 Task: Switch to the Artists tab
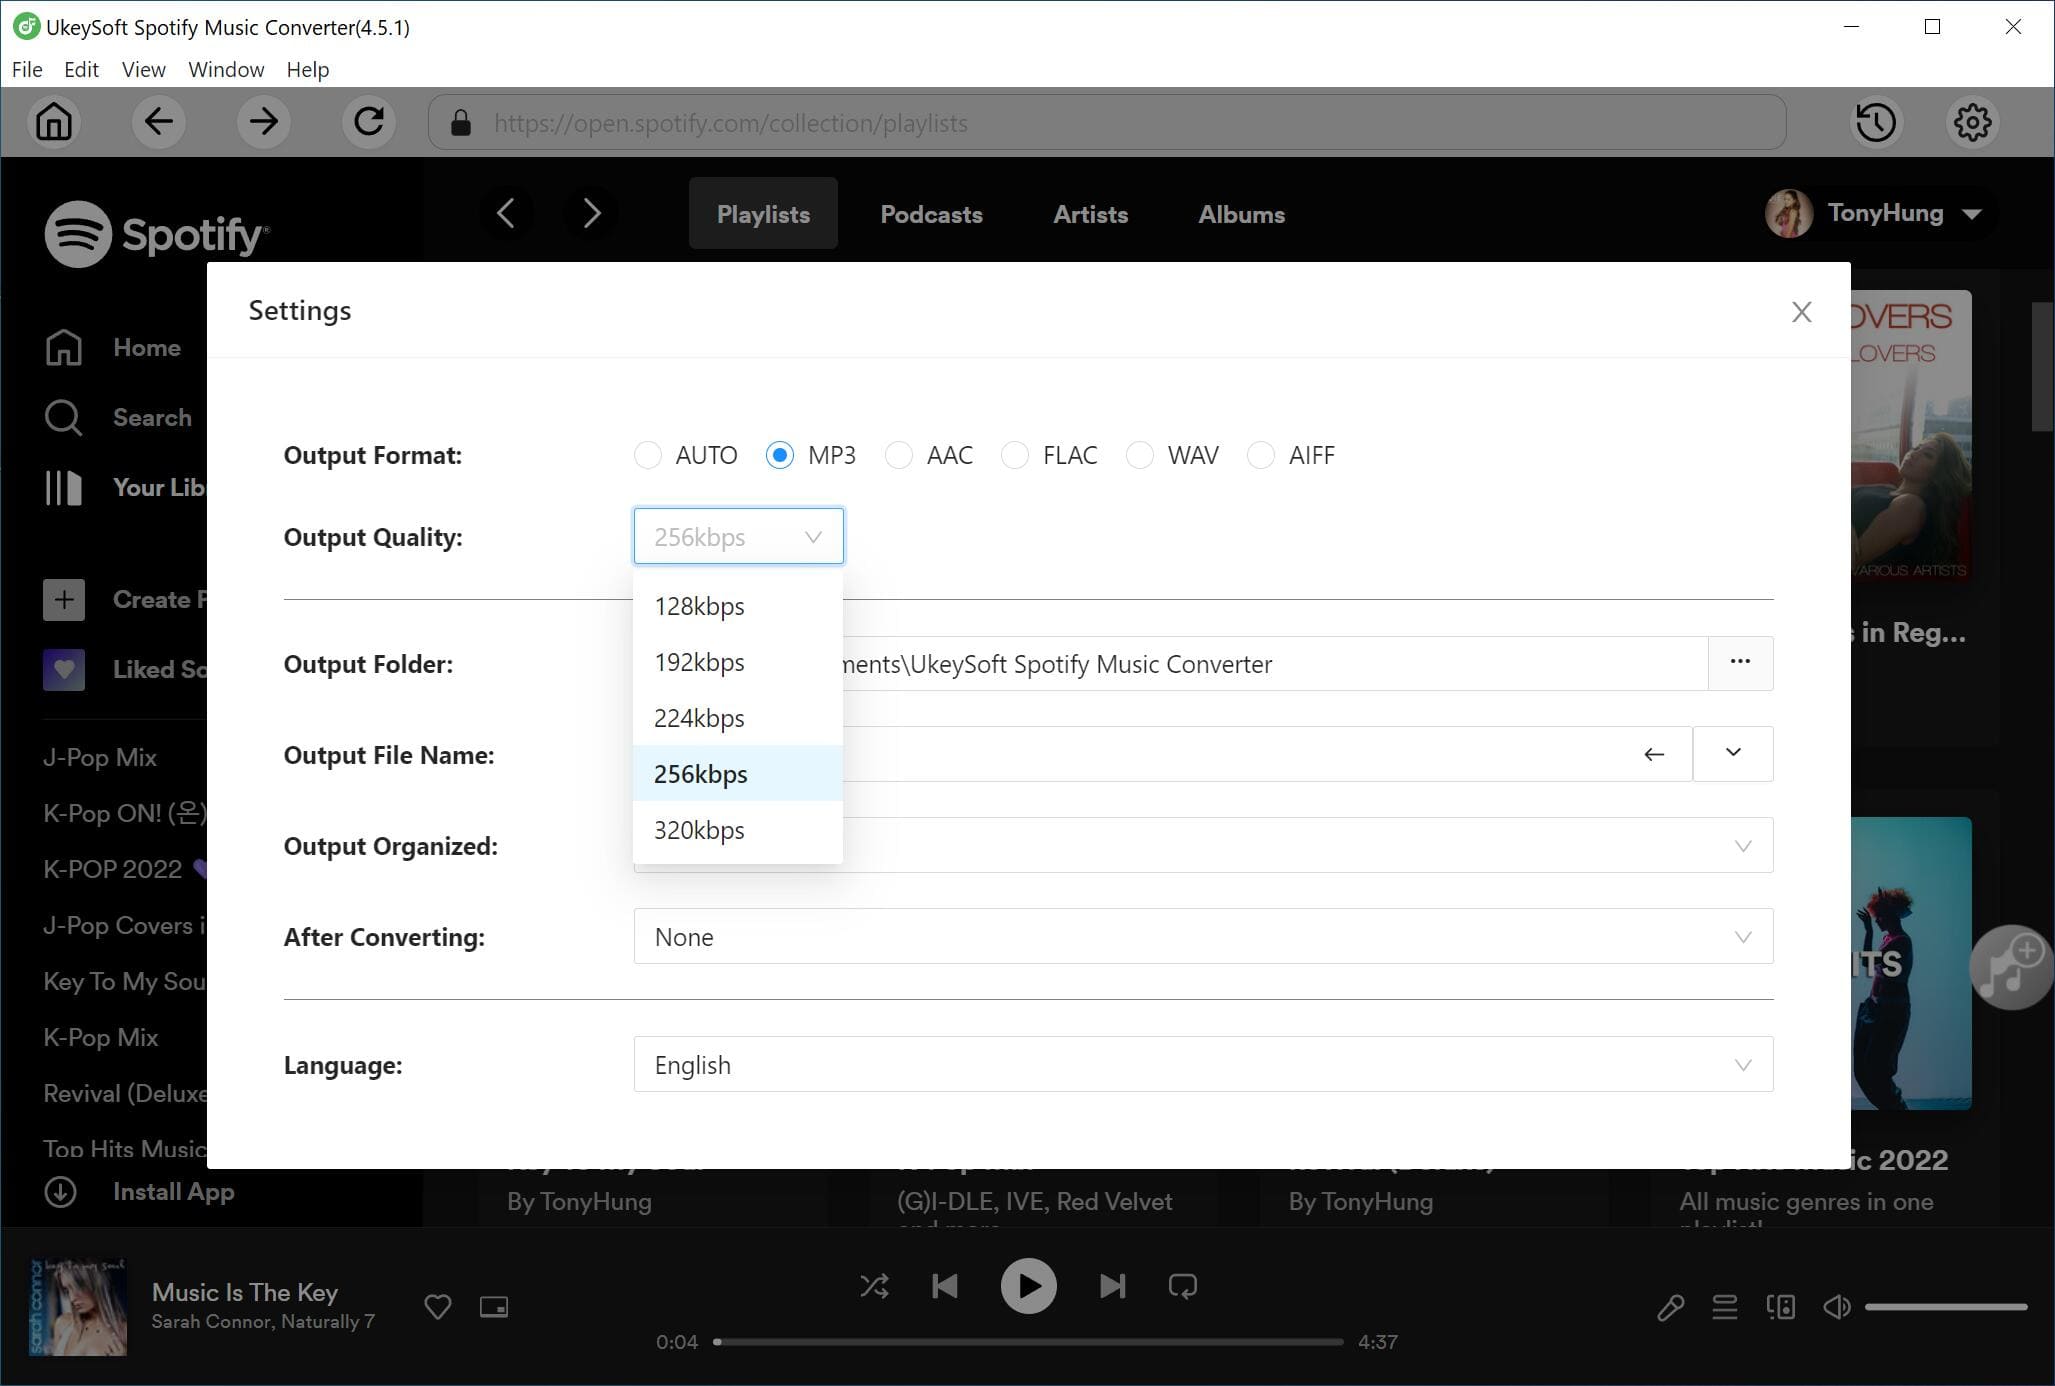point(1090,213)
